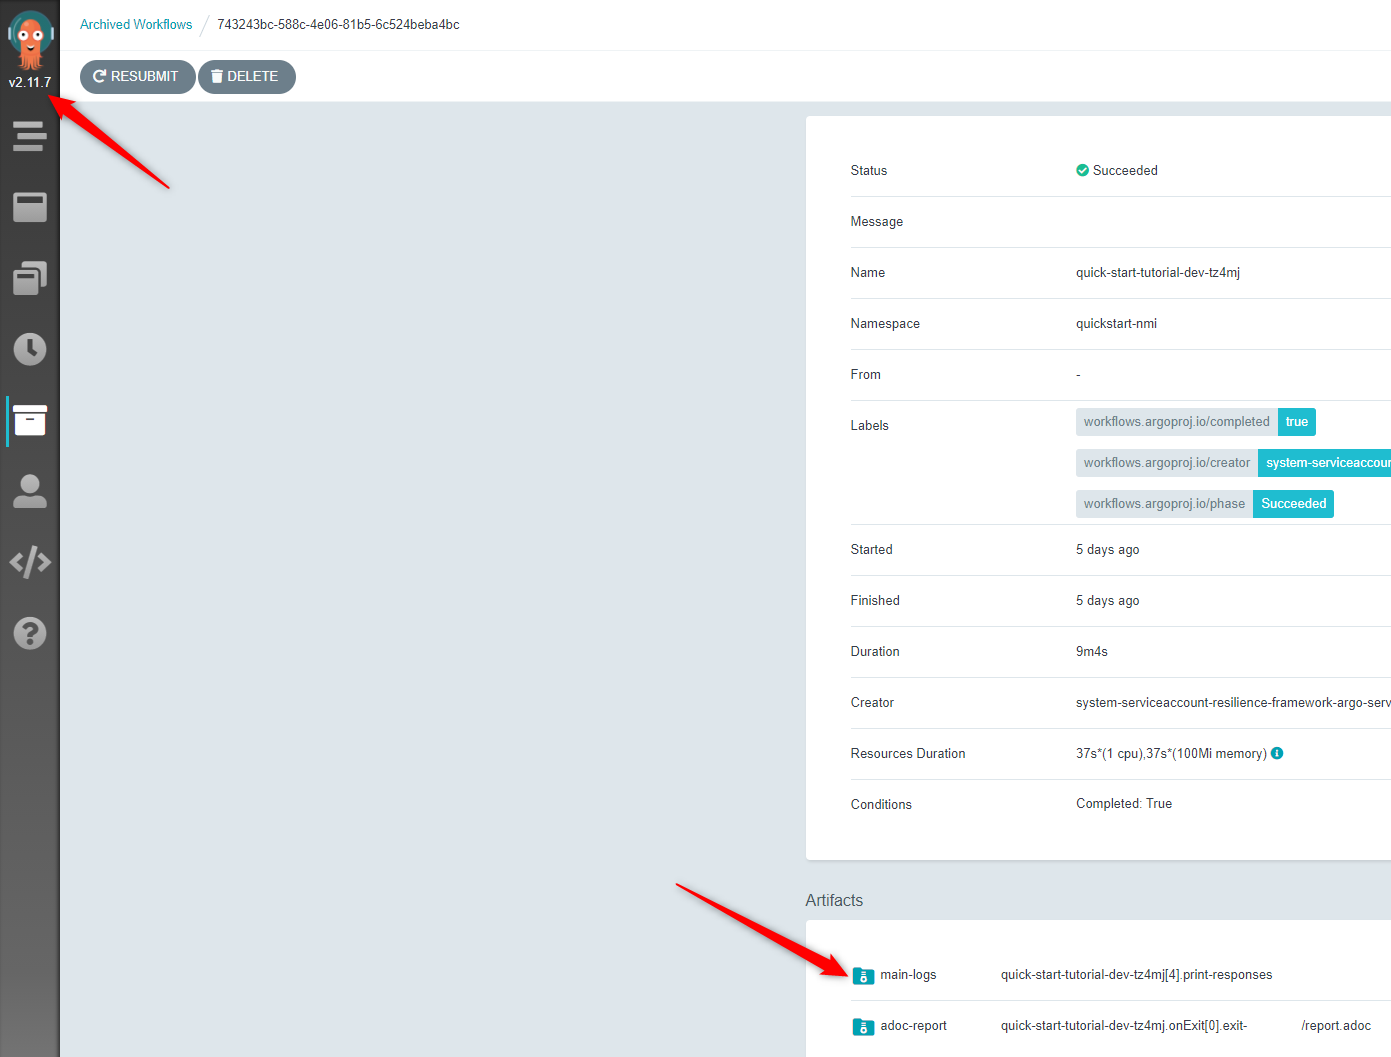
Task: Click the phase 'Succeeded' label chip
Action: [1293, 503]
